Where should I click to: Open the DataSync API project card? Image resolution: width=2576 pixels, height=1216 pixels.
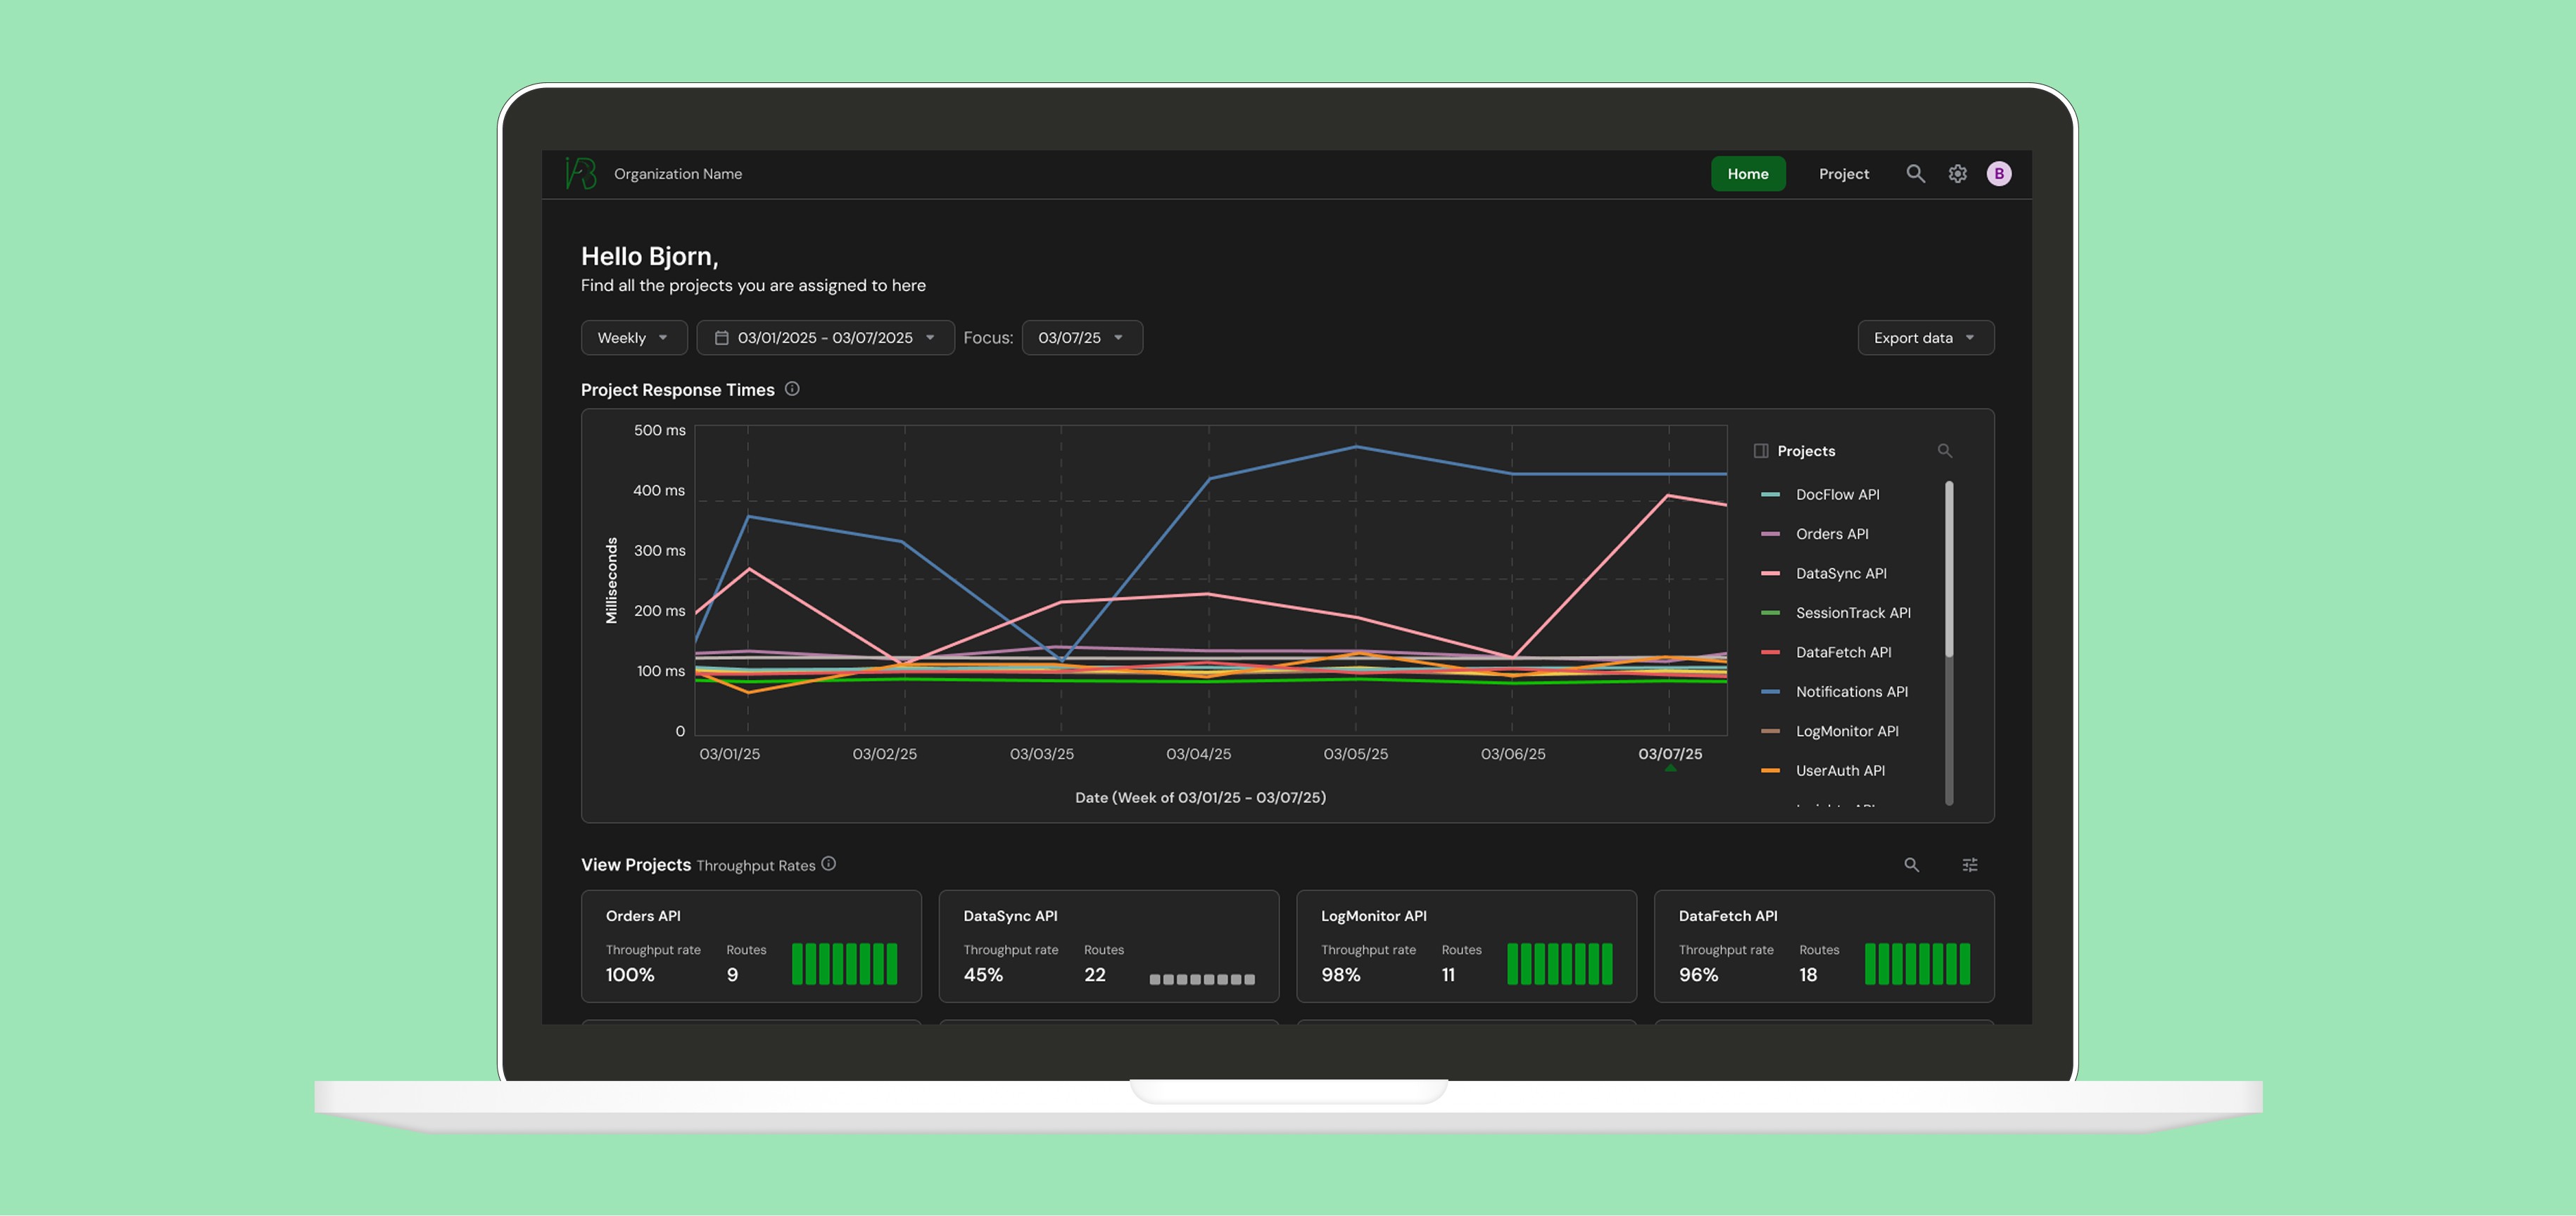tap(1108, 945)
